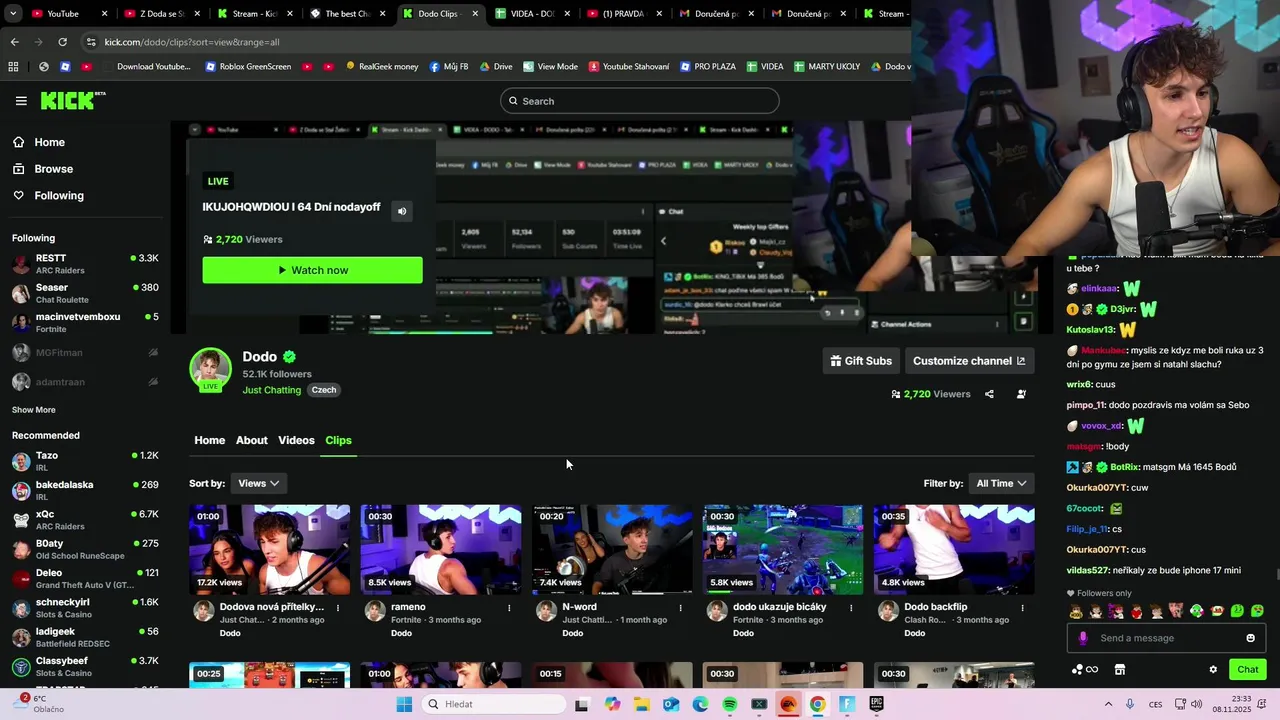1280x720 pixels.
Task: Open Following in the sidebar
Action: tap(59, 196)
